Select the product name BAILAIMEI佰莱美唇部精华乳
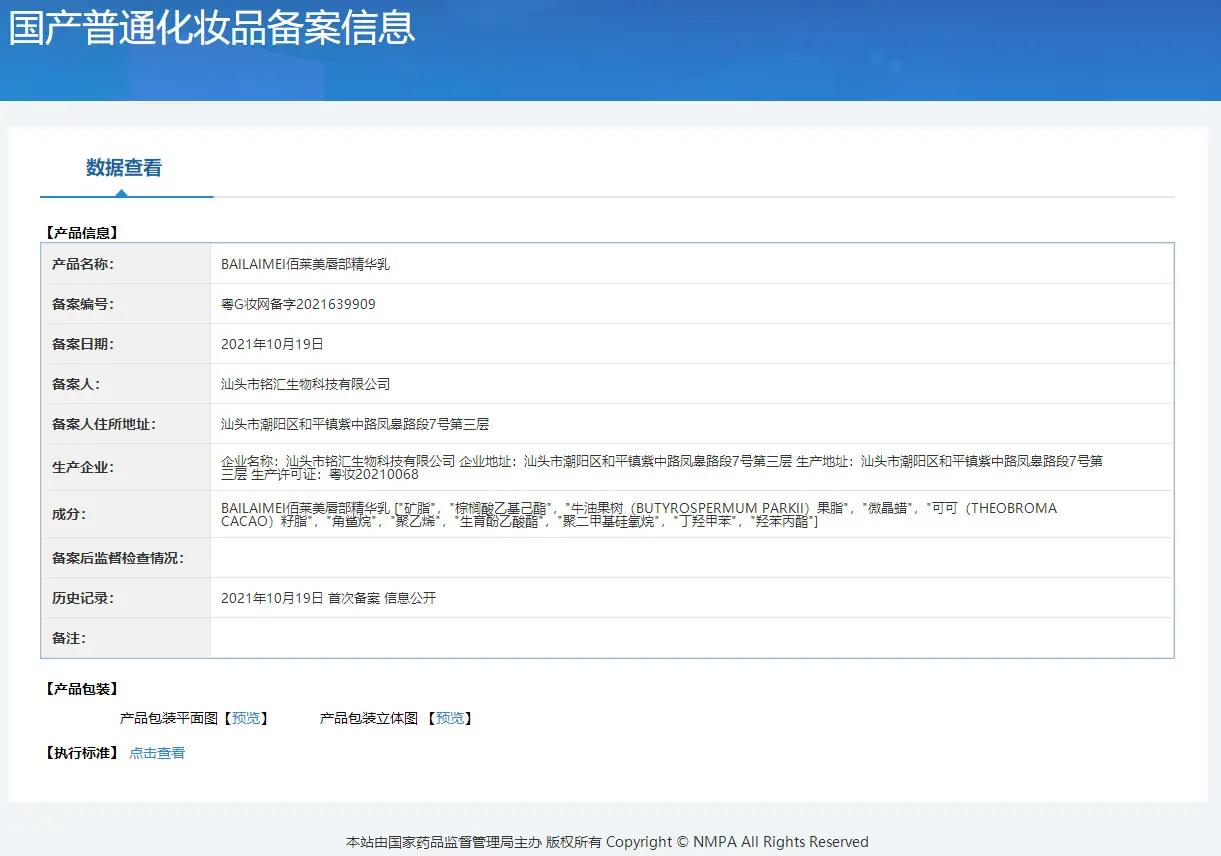 [305, 264]
